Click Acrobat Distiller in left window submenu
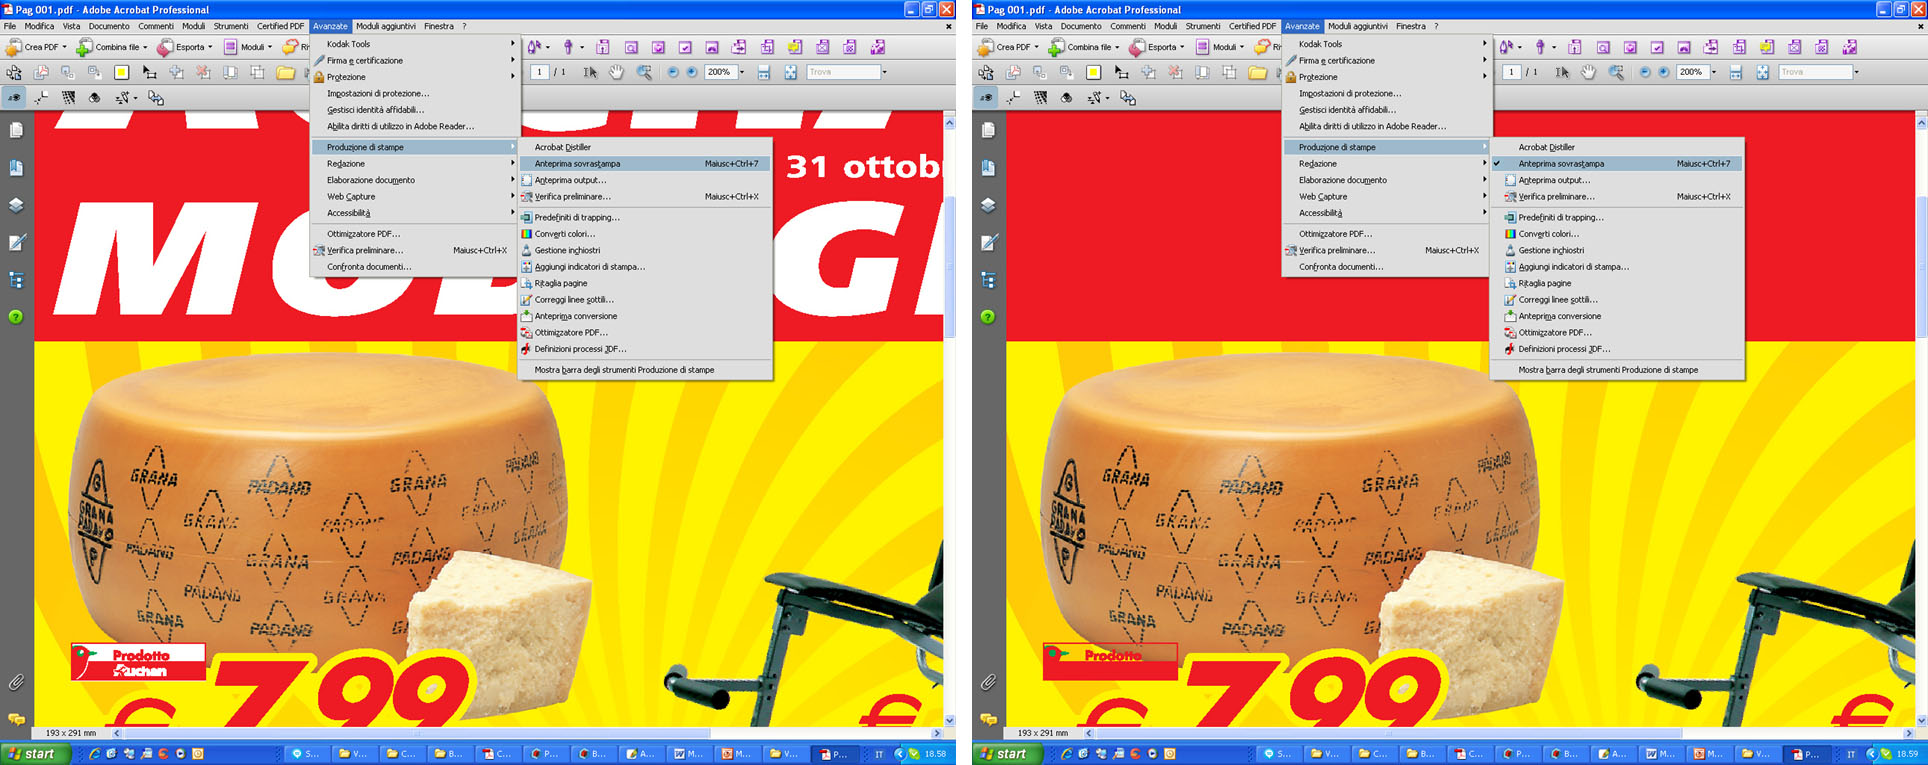The image size is (1928, 765). click(x=646, y=147)
